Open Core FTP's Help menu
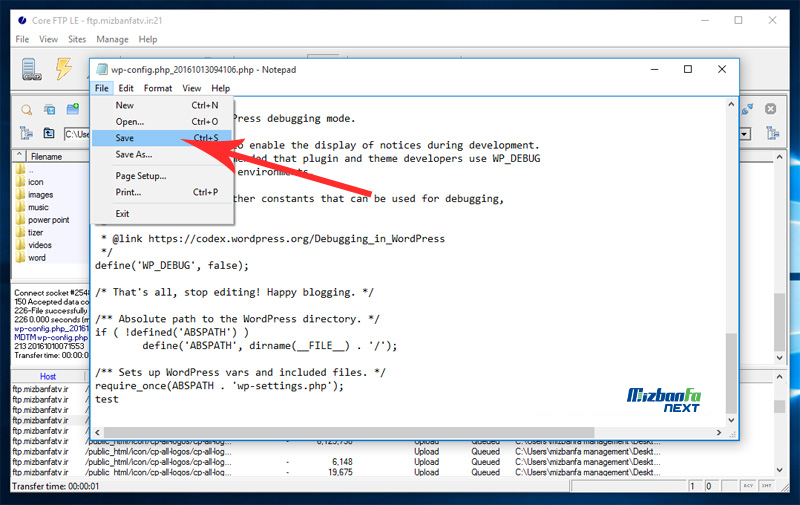Screen dimensions: 800x505 point(148,39)
